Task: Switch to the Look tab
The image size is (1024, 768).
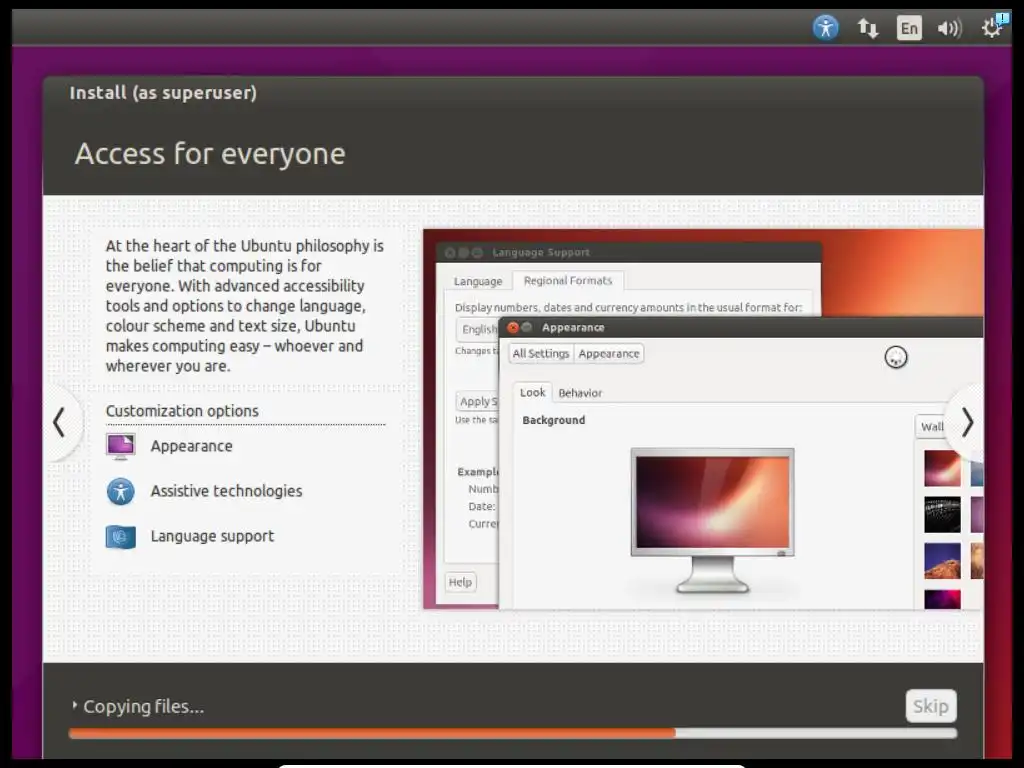Action: [x=532, y=392]
